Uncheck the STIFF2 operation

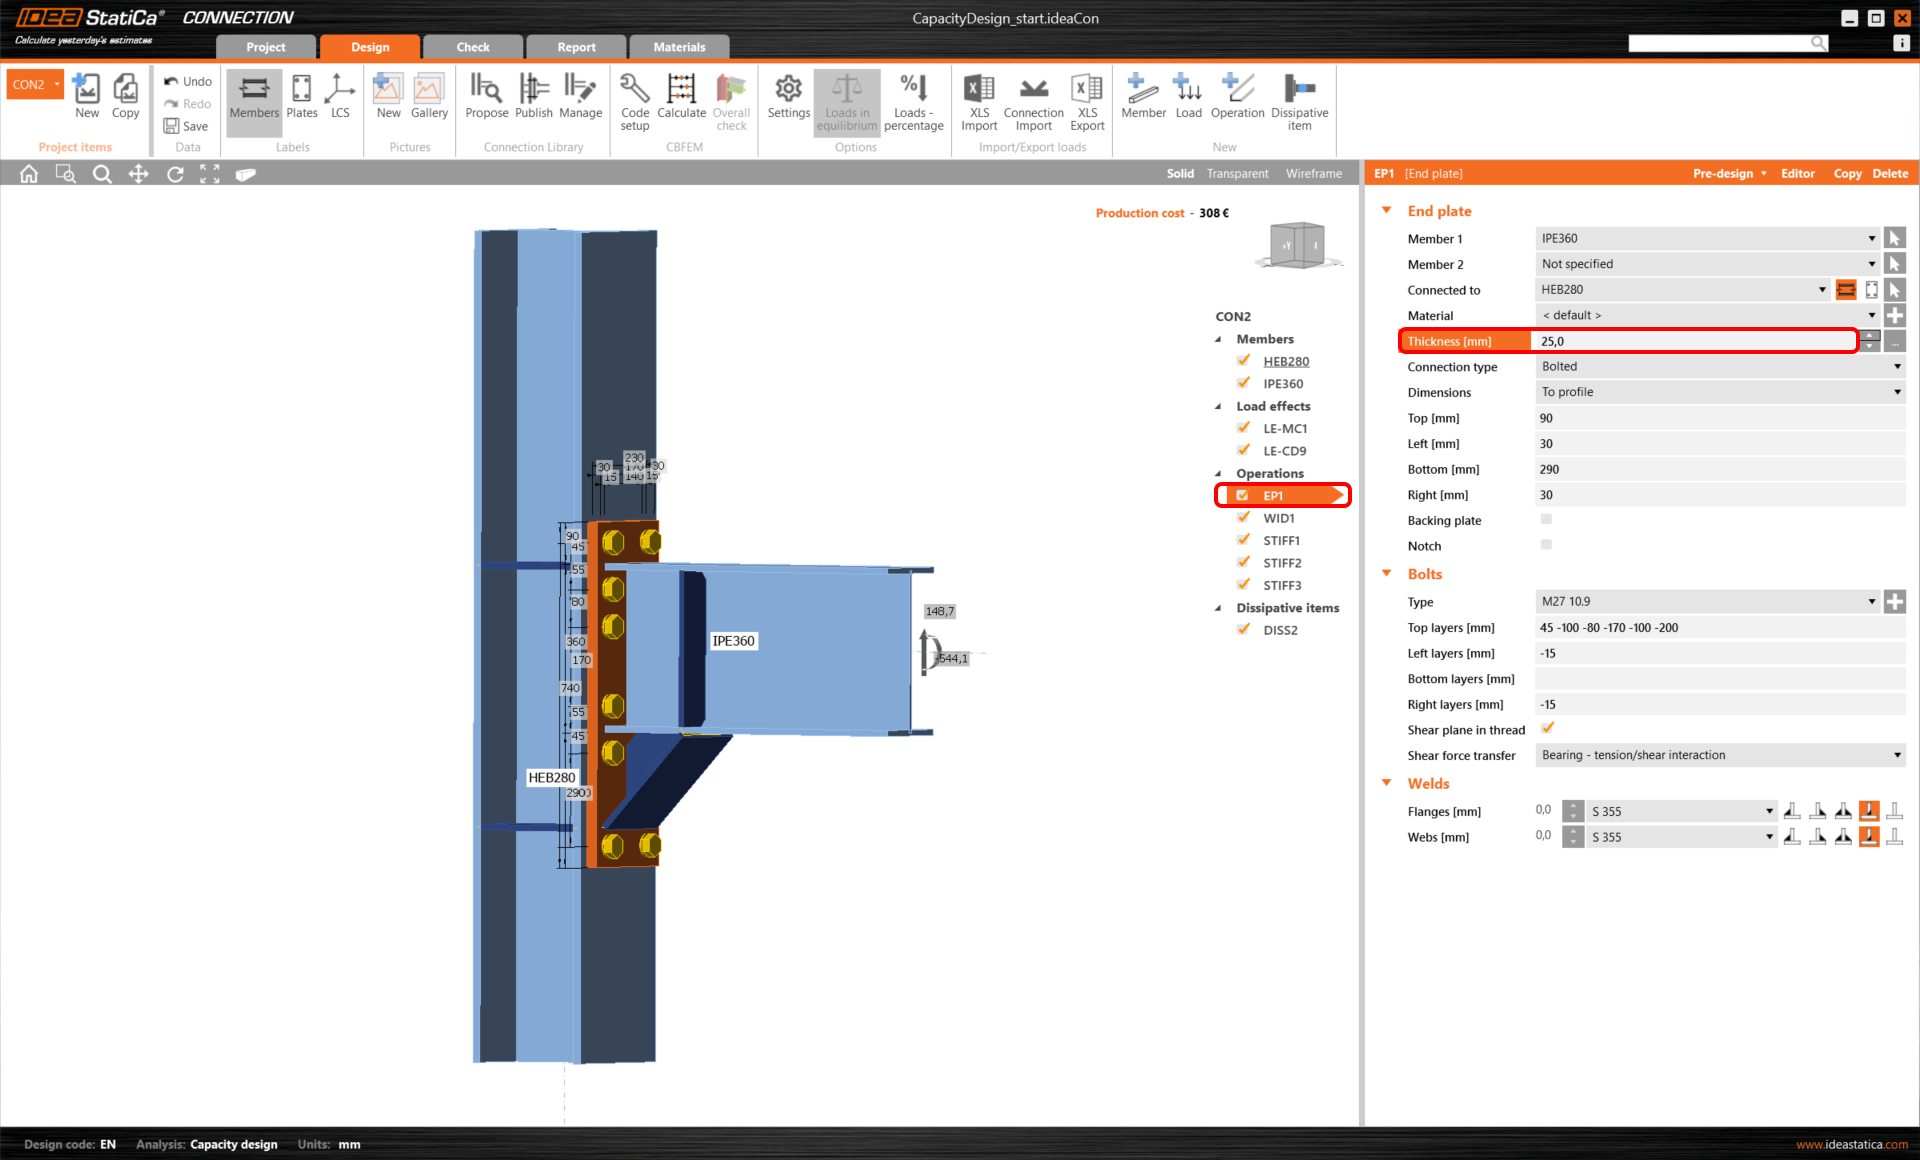(x=1243, y=562)
